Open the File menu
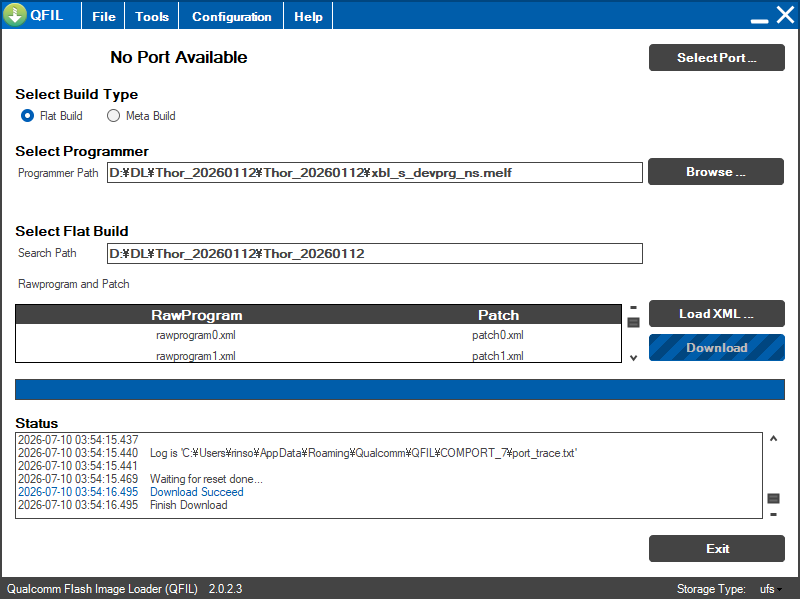Viewport: 800px width, 599px height. pyautogui.click(x=104, y=16)
